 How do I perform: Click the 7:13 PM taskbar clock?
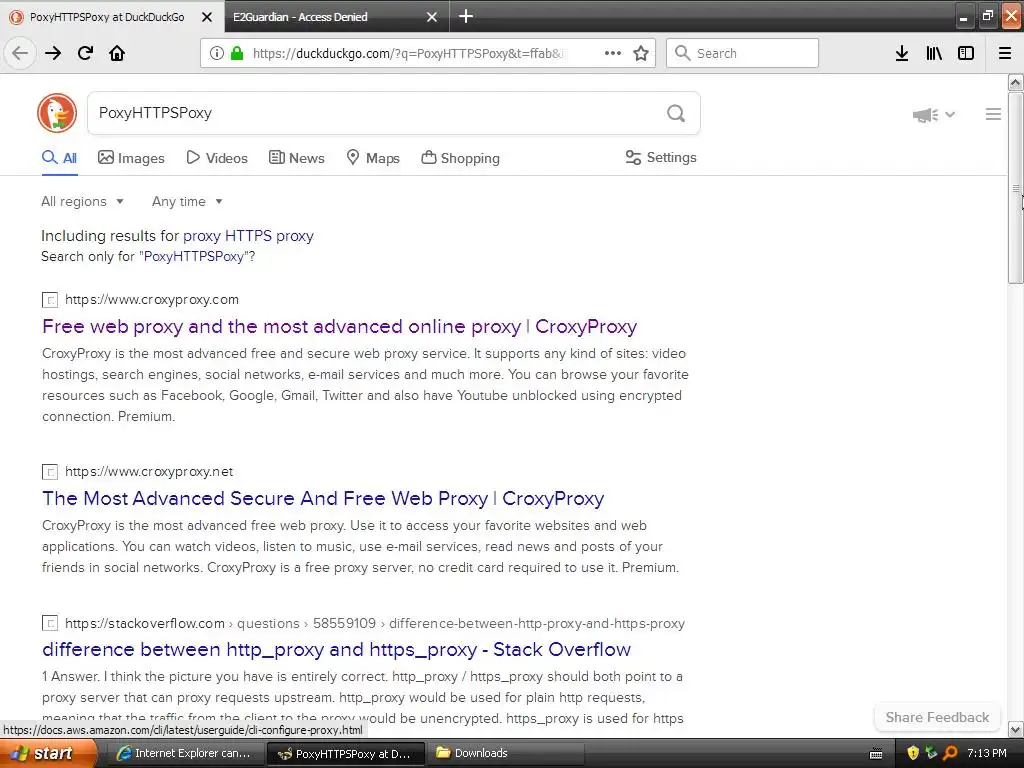click(x=987, y=753)
